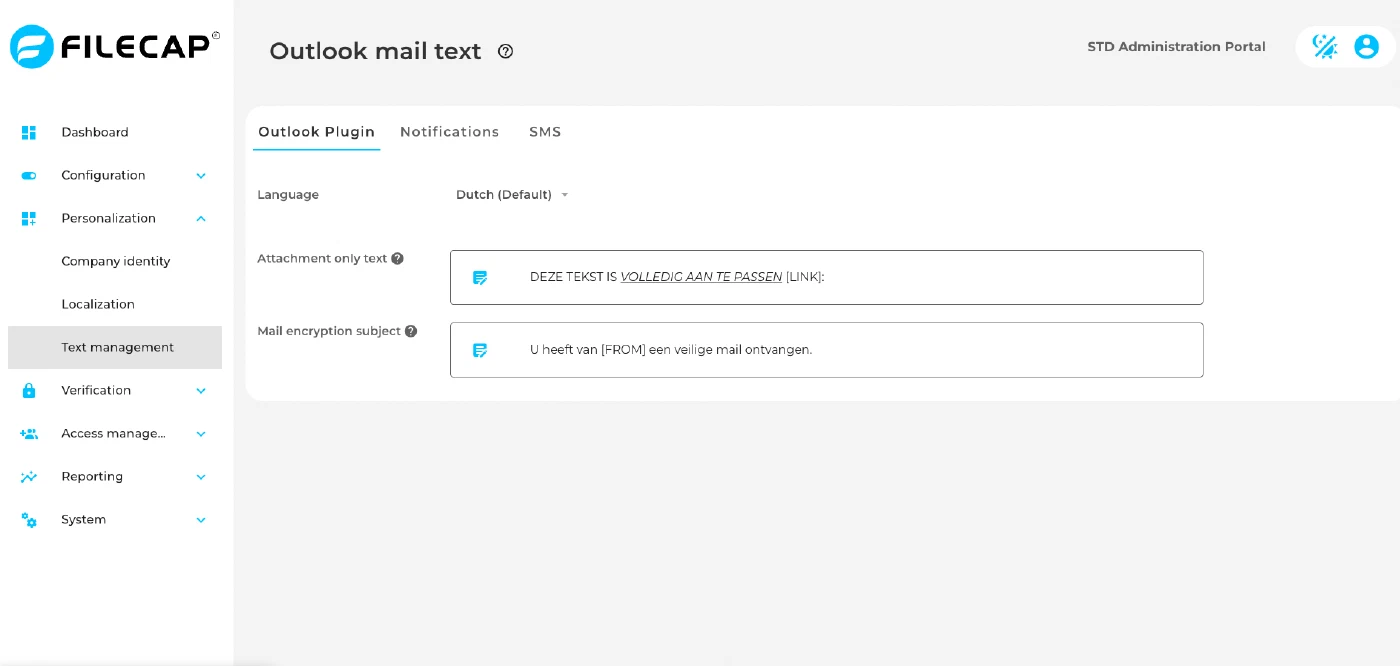Click the Language field label
This screenshot has width=1400, height=666.
click(288, 195)
